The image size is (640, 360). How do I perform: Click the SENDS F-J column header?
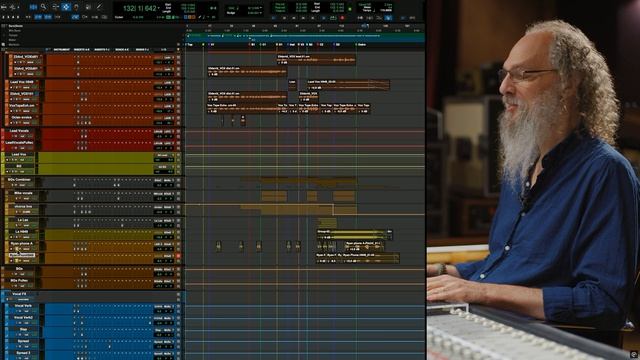point(142,49)
